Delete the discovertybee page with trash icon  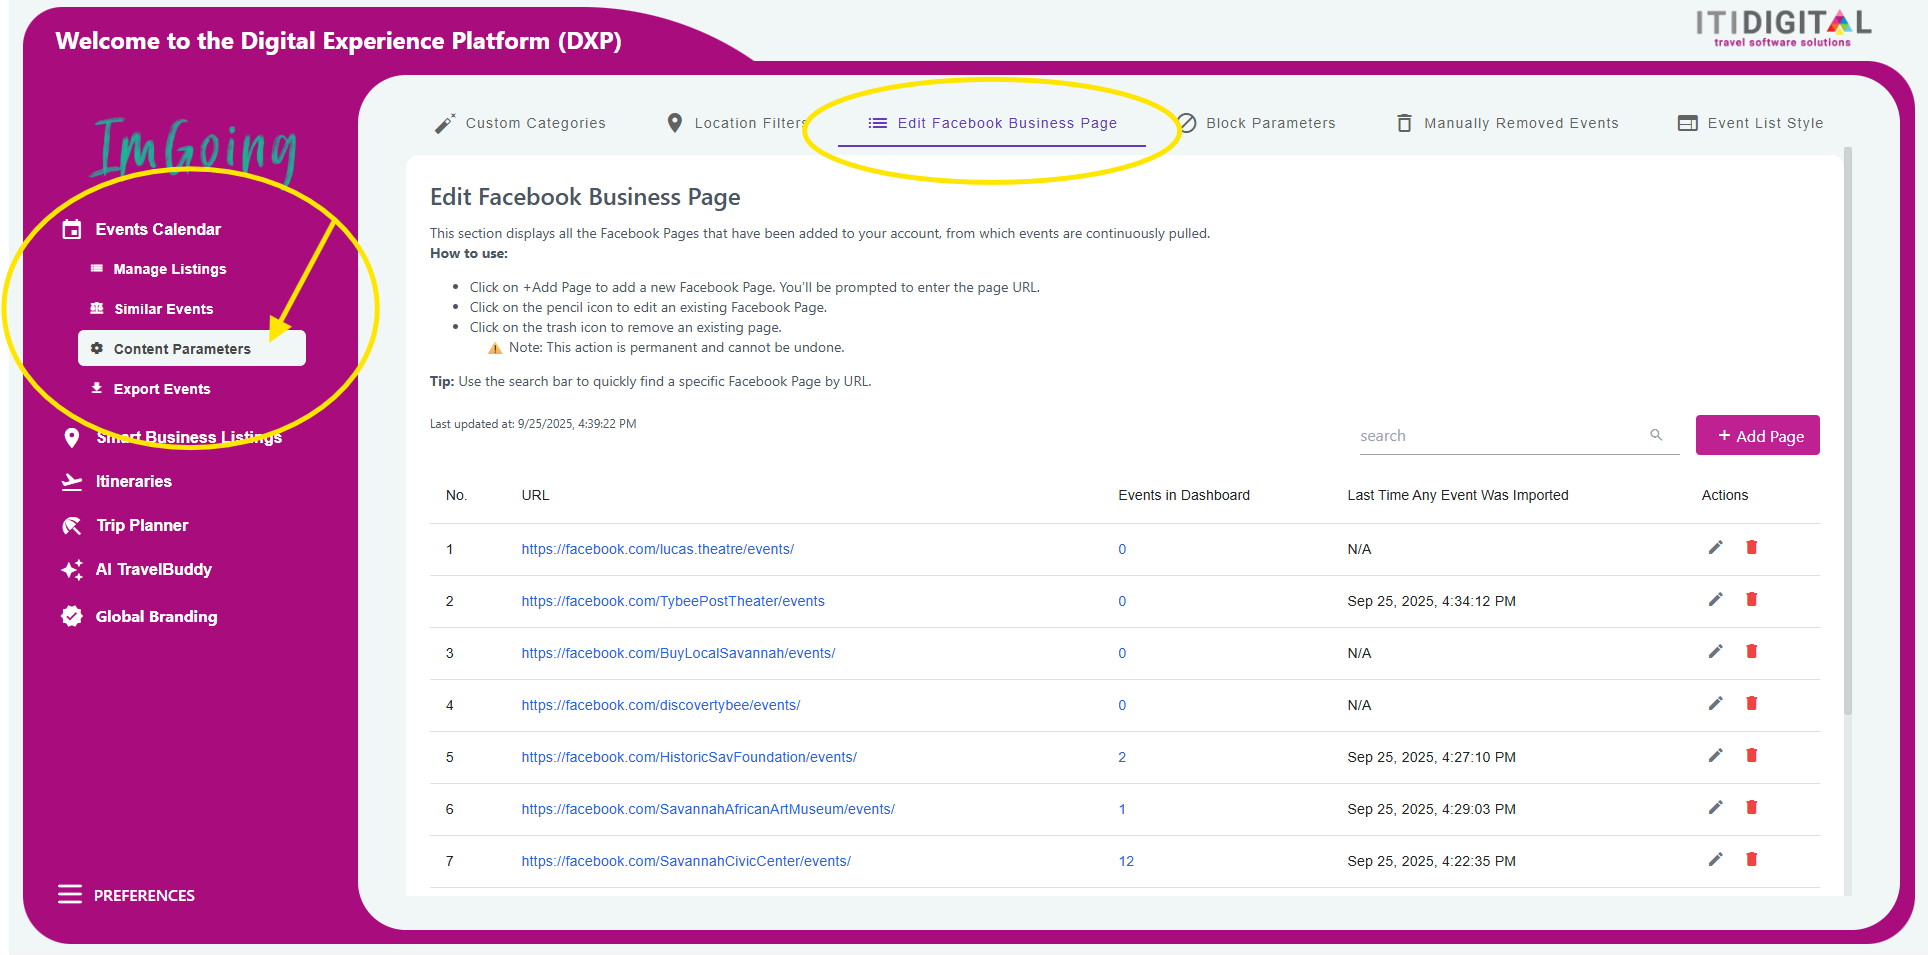[1752, 703]
